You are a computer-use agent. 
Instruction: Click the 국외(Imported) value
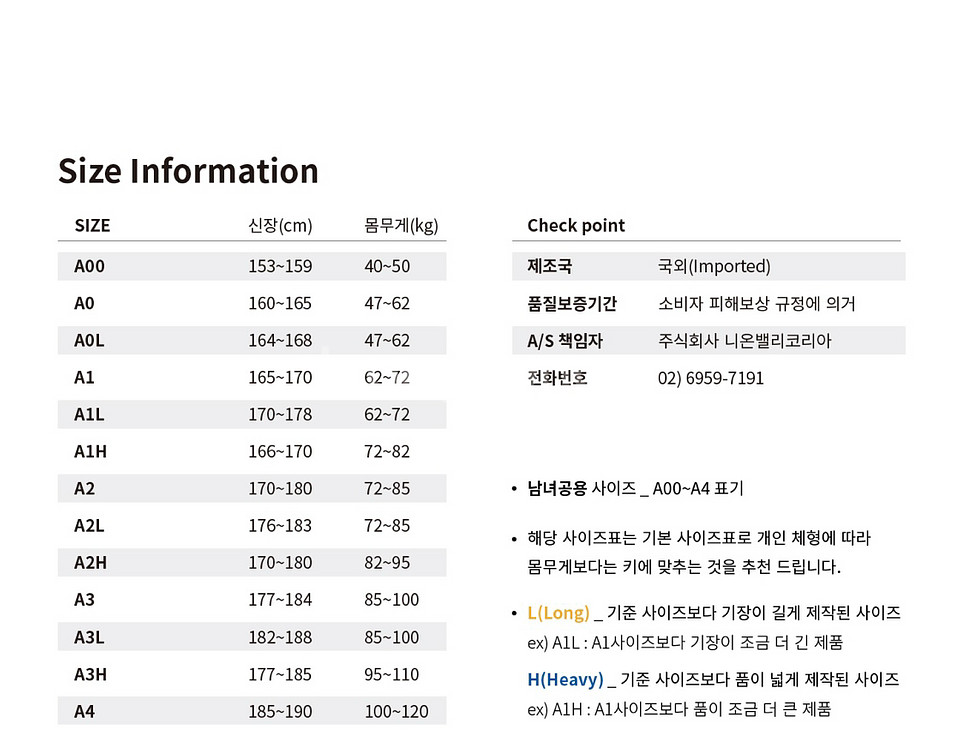coord(714,266)
